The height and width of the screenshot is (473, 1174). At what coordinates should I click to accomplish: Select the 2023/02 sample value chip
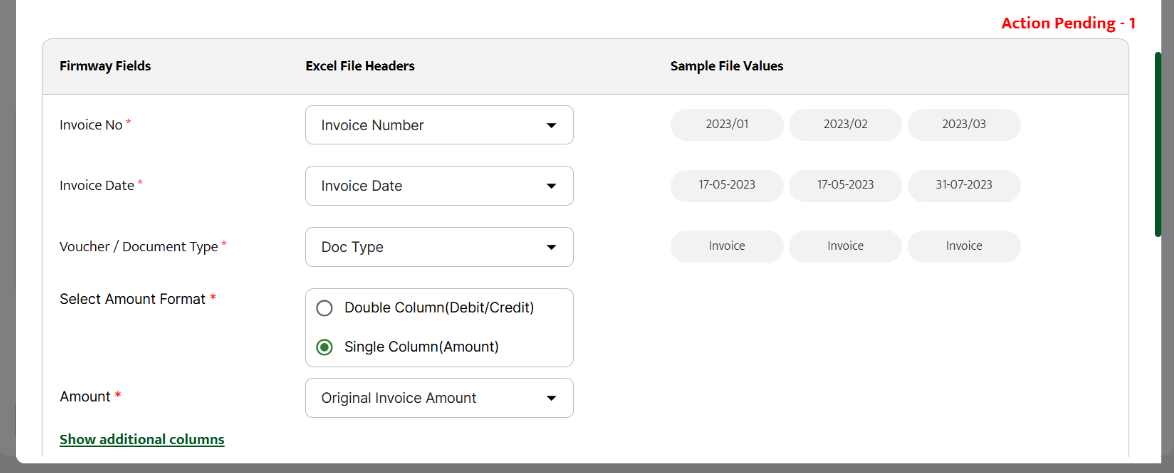point(845,125)
